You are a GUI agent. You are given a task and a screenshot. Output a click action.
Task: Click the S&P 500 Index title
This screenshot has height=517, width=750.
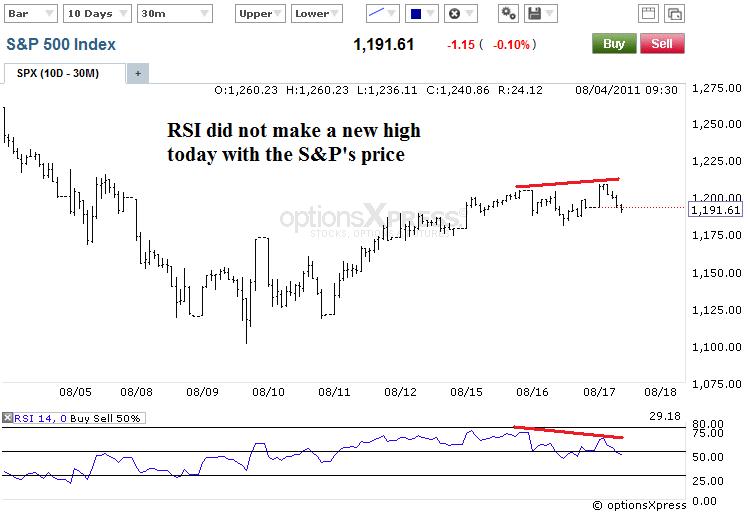click(x=61, y=44)
